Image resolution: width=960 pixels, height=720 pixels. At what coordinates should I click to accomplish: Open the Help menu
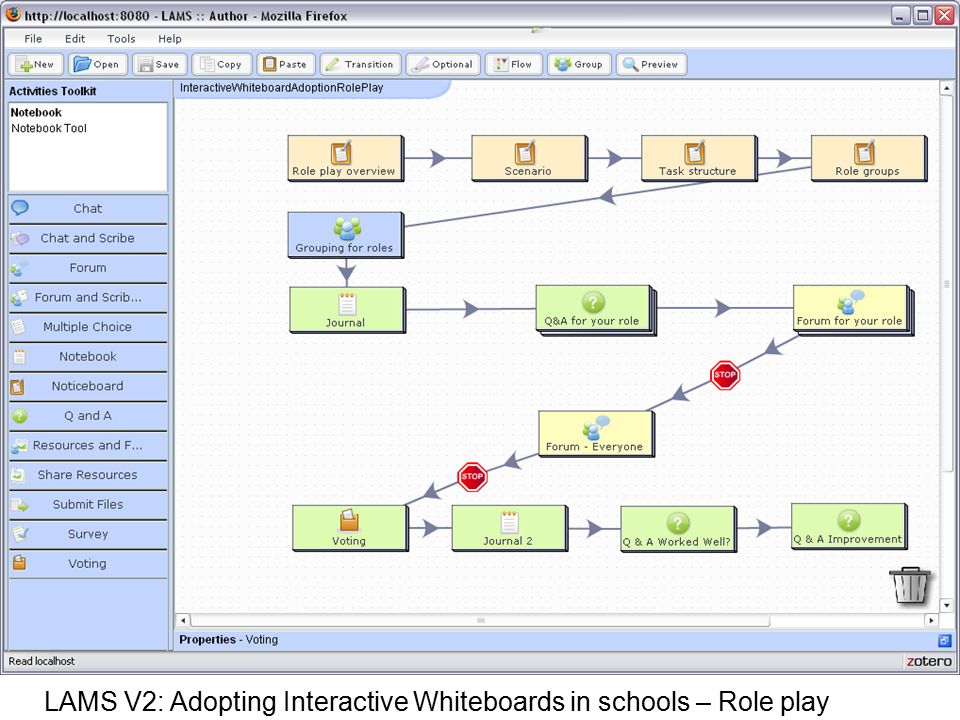(170, 39)
